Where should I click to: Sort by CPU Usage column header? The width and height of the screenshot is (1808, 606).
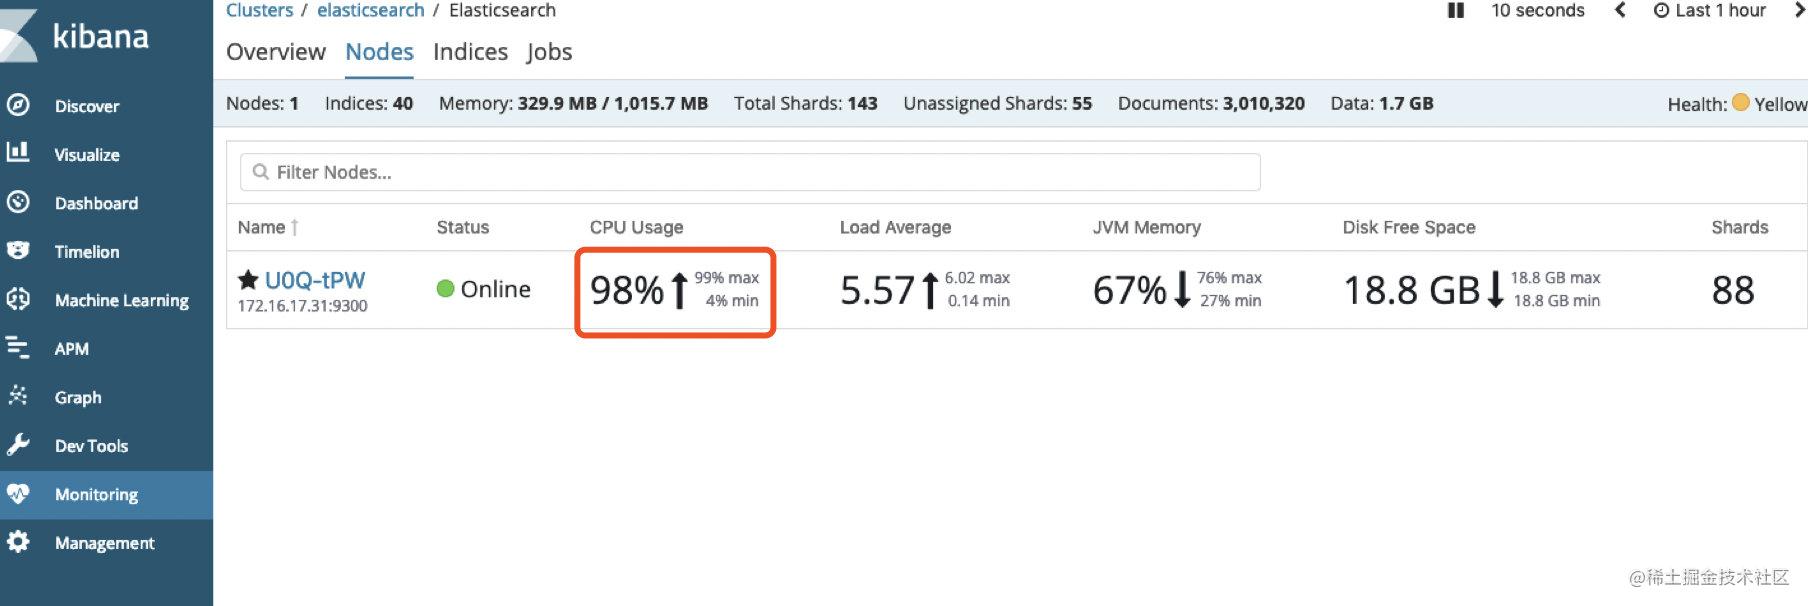637,228
